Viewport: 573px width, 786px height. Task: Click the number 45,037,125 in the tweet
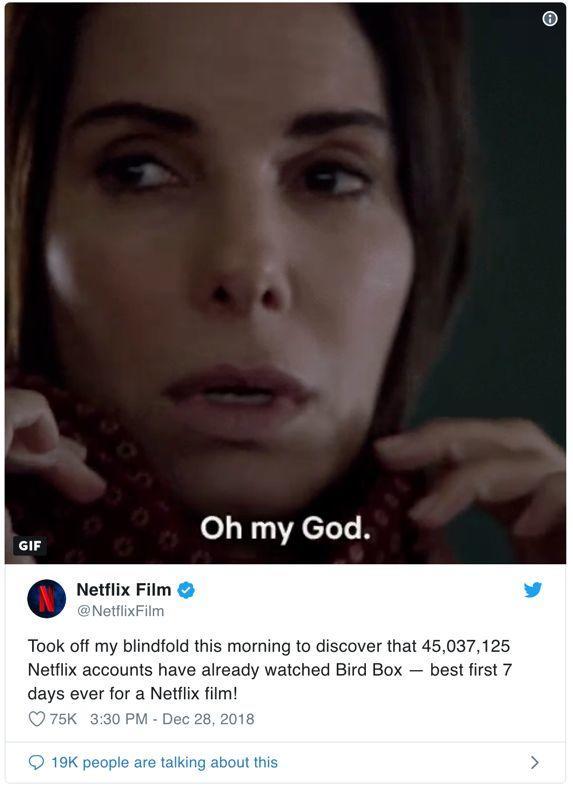pos(466,646)
